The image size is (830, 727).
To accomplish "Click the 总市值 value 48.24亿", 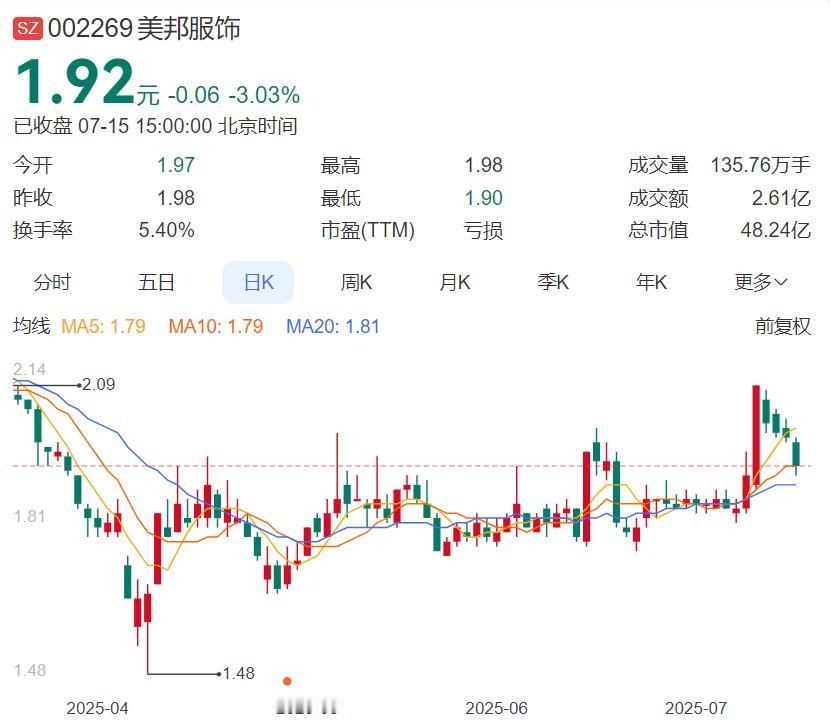I will click(775, 230).
